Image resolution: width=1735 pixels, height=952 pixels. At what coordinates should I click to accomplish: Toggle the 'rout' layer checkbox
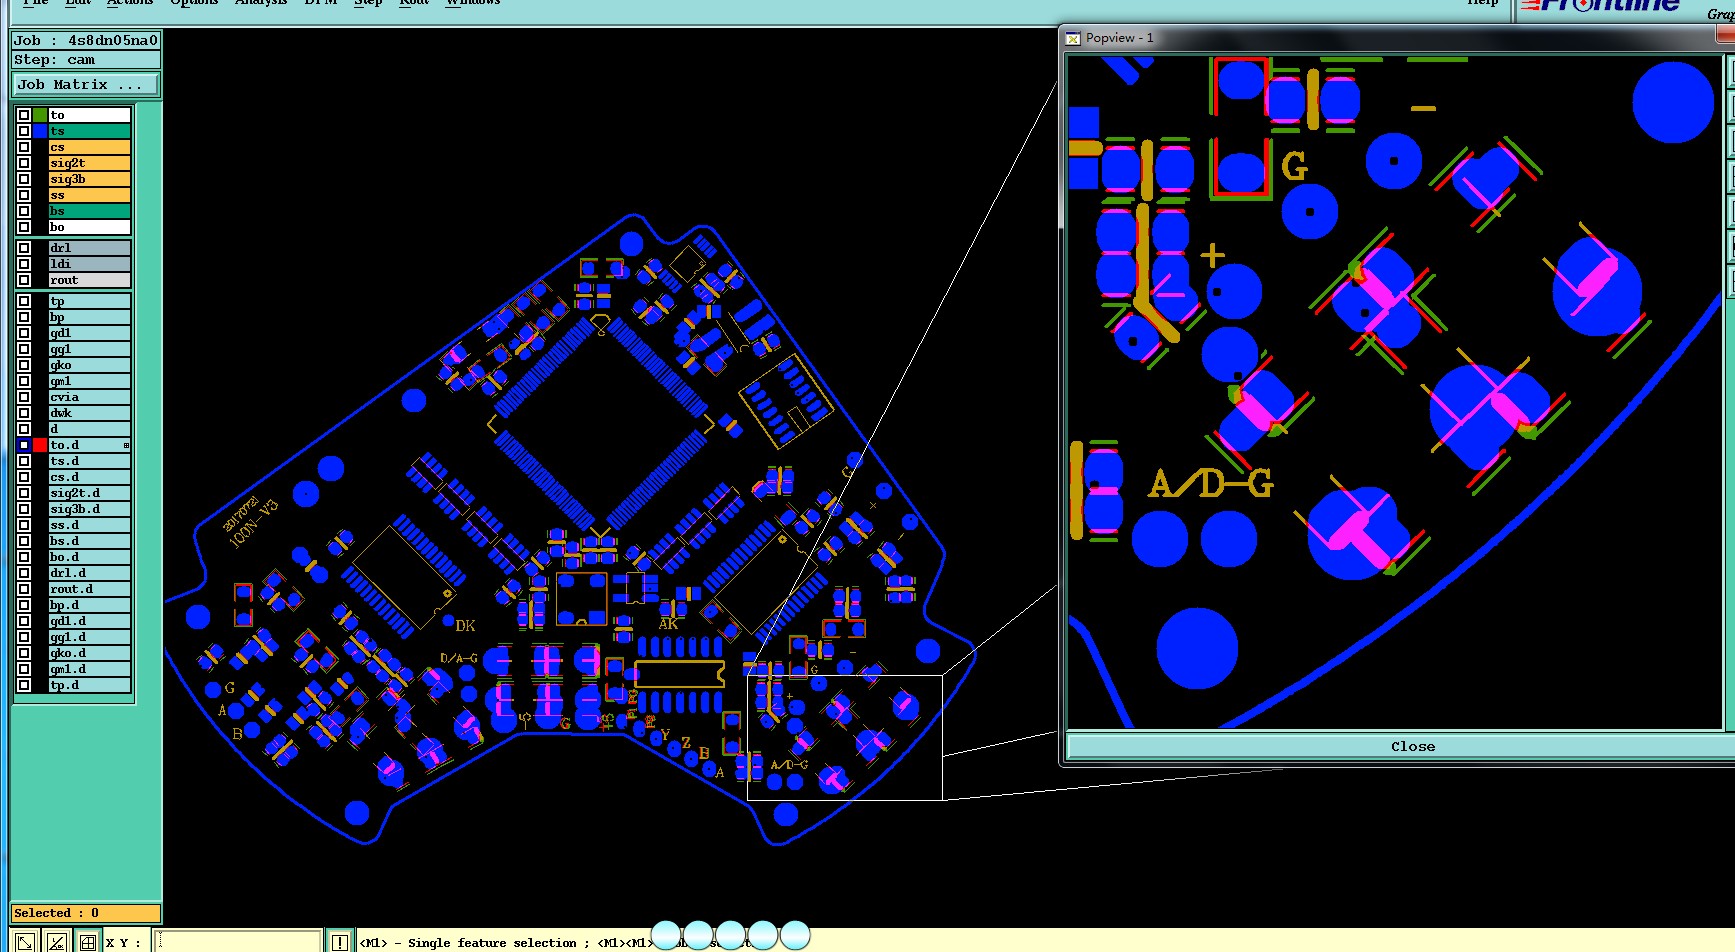(x=24, y=280)
